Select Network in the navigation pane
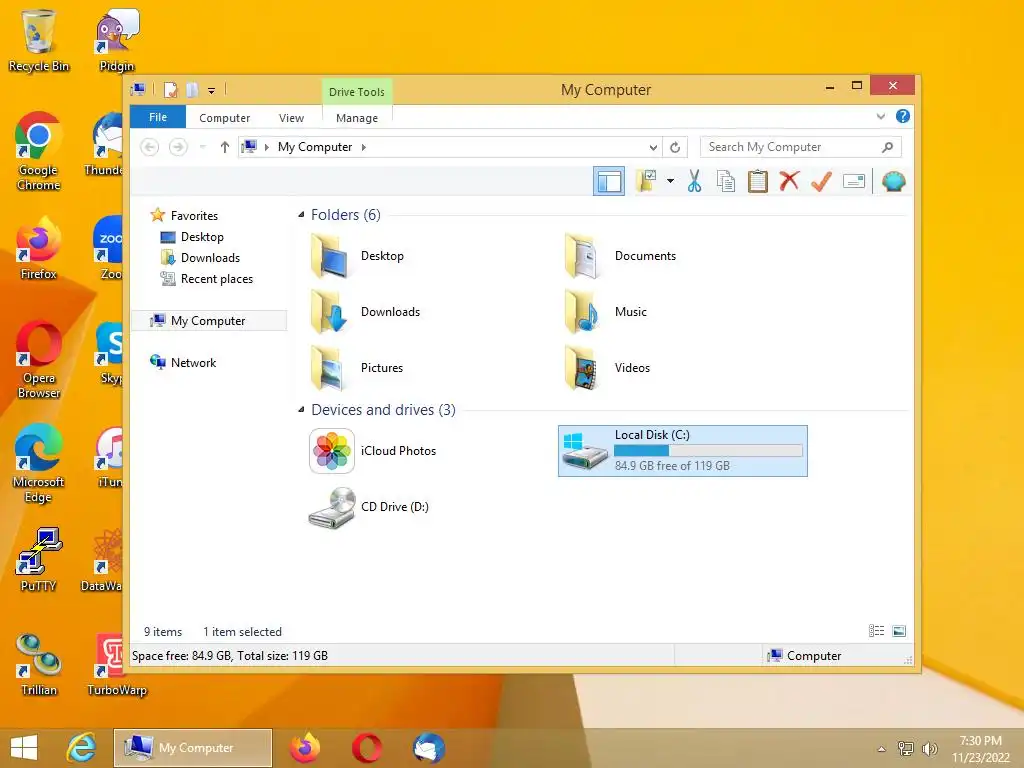The width and height of the screenshot is (1024, 768). [193, 362]
